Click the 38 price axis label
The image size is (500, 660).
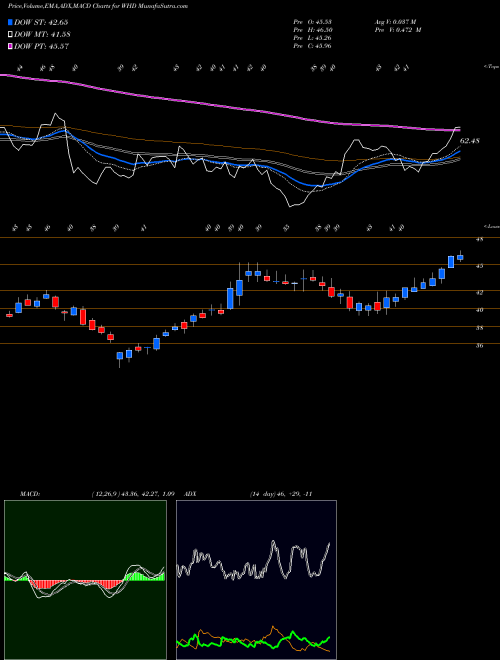click(479, 328)
